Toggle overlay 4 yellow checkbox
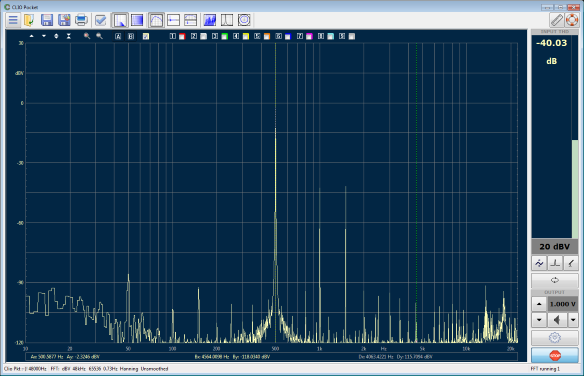Screen dimensions: 584x376 point(246,36)
